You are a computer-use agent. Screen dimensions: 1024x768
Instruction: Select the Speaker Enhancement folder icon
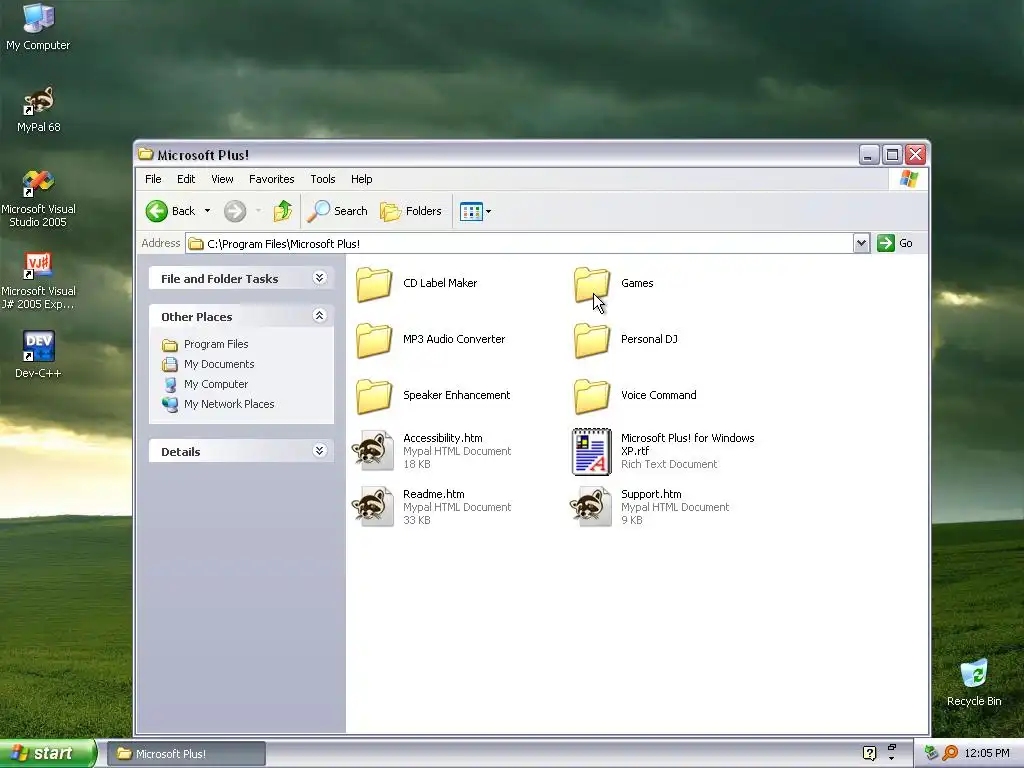(x=374, y=396)
